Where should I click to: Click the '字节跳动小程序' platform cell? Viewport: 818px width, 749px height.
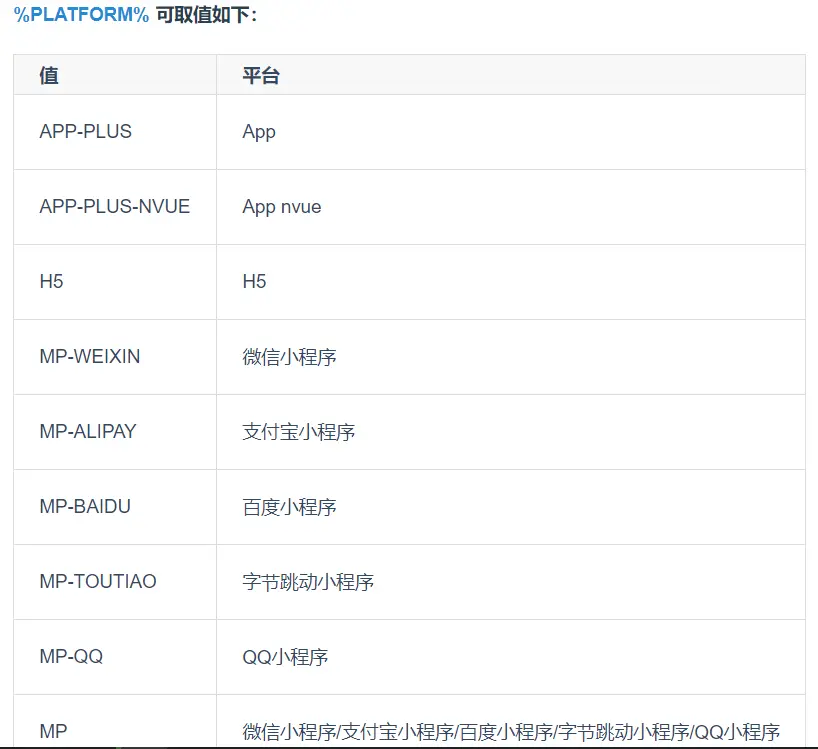click(x=511, y=582)
